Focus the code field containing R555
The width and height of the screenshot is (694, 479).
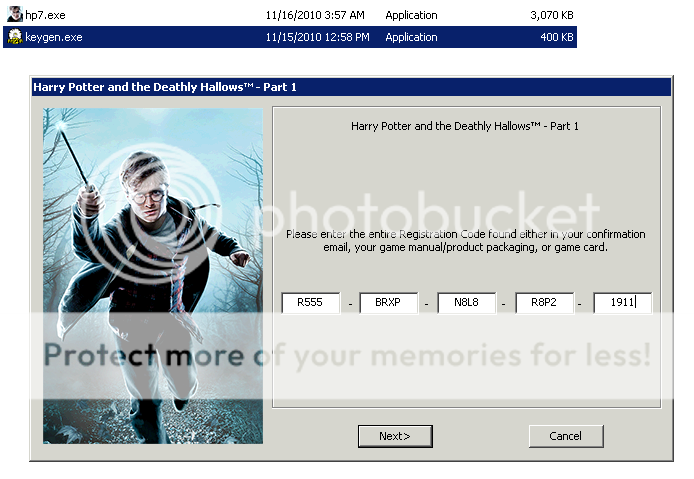coord(310,303)
